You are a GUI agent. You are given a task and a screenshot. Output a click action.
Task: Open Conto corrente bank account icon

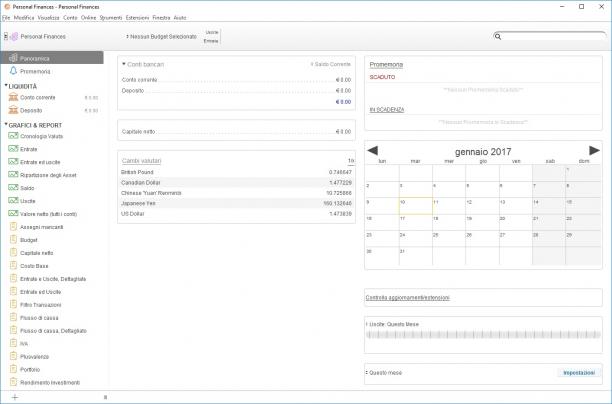pyautogui.click(x=13, y=97)
